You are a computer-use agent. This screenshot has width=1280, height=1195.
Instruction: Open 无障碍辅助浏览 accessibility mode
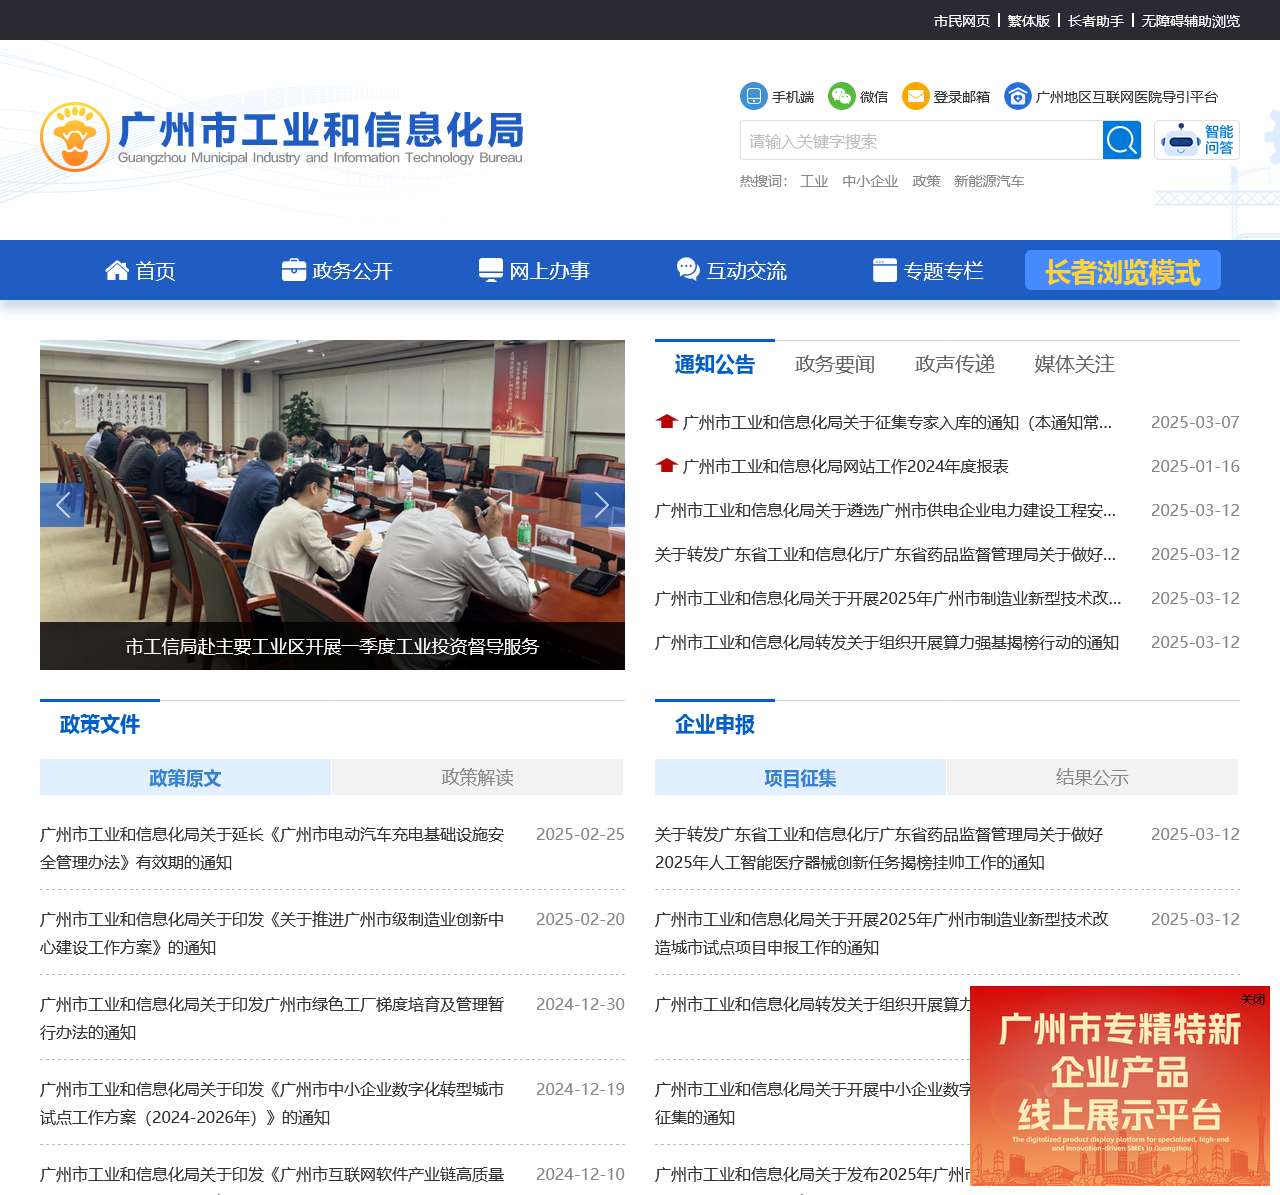click(1191, 20)
